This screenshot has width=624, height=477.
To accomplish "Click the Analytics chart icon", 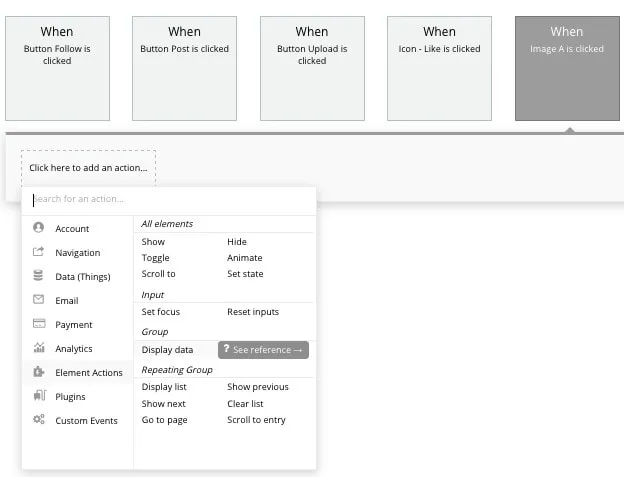I will (x=39, y=348).
